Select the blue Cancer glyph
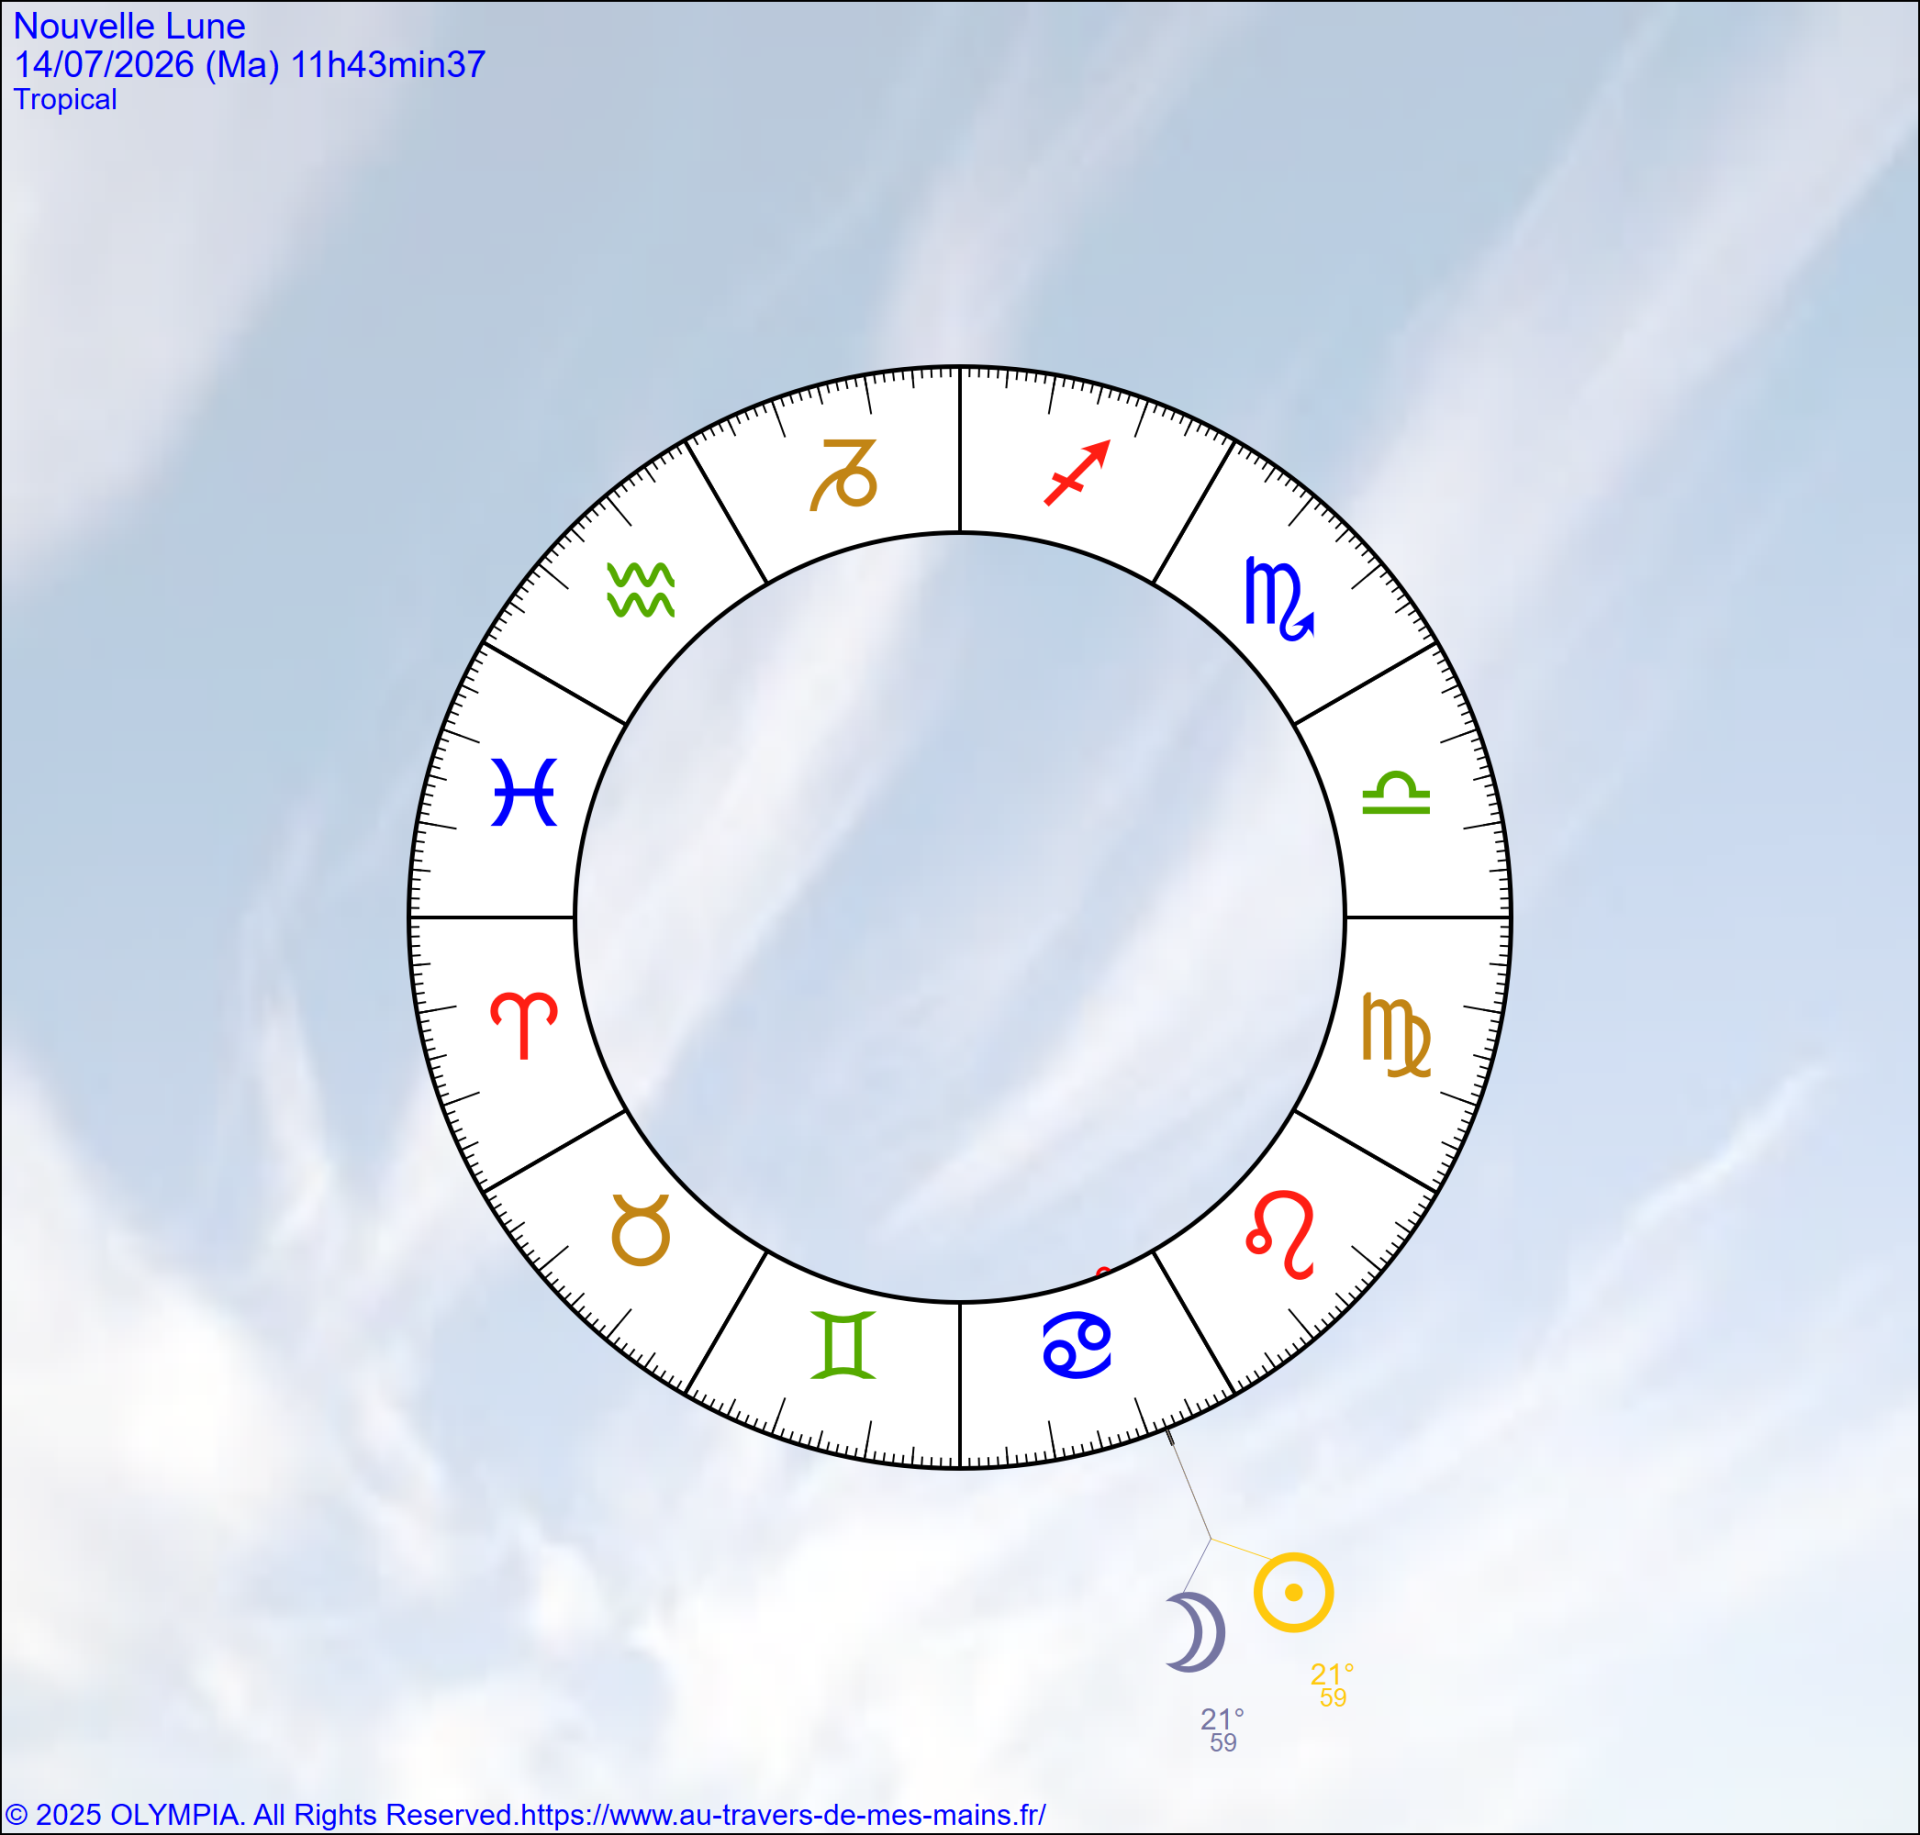Image resolution: width=1920 pixels, height=1835 pixels. 1077,1345
